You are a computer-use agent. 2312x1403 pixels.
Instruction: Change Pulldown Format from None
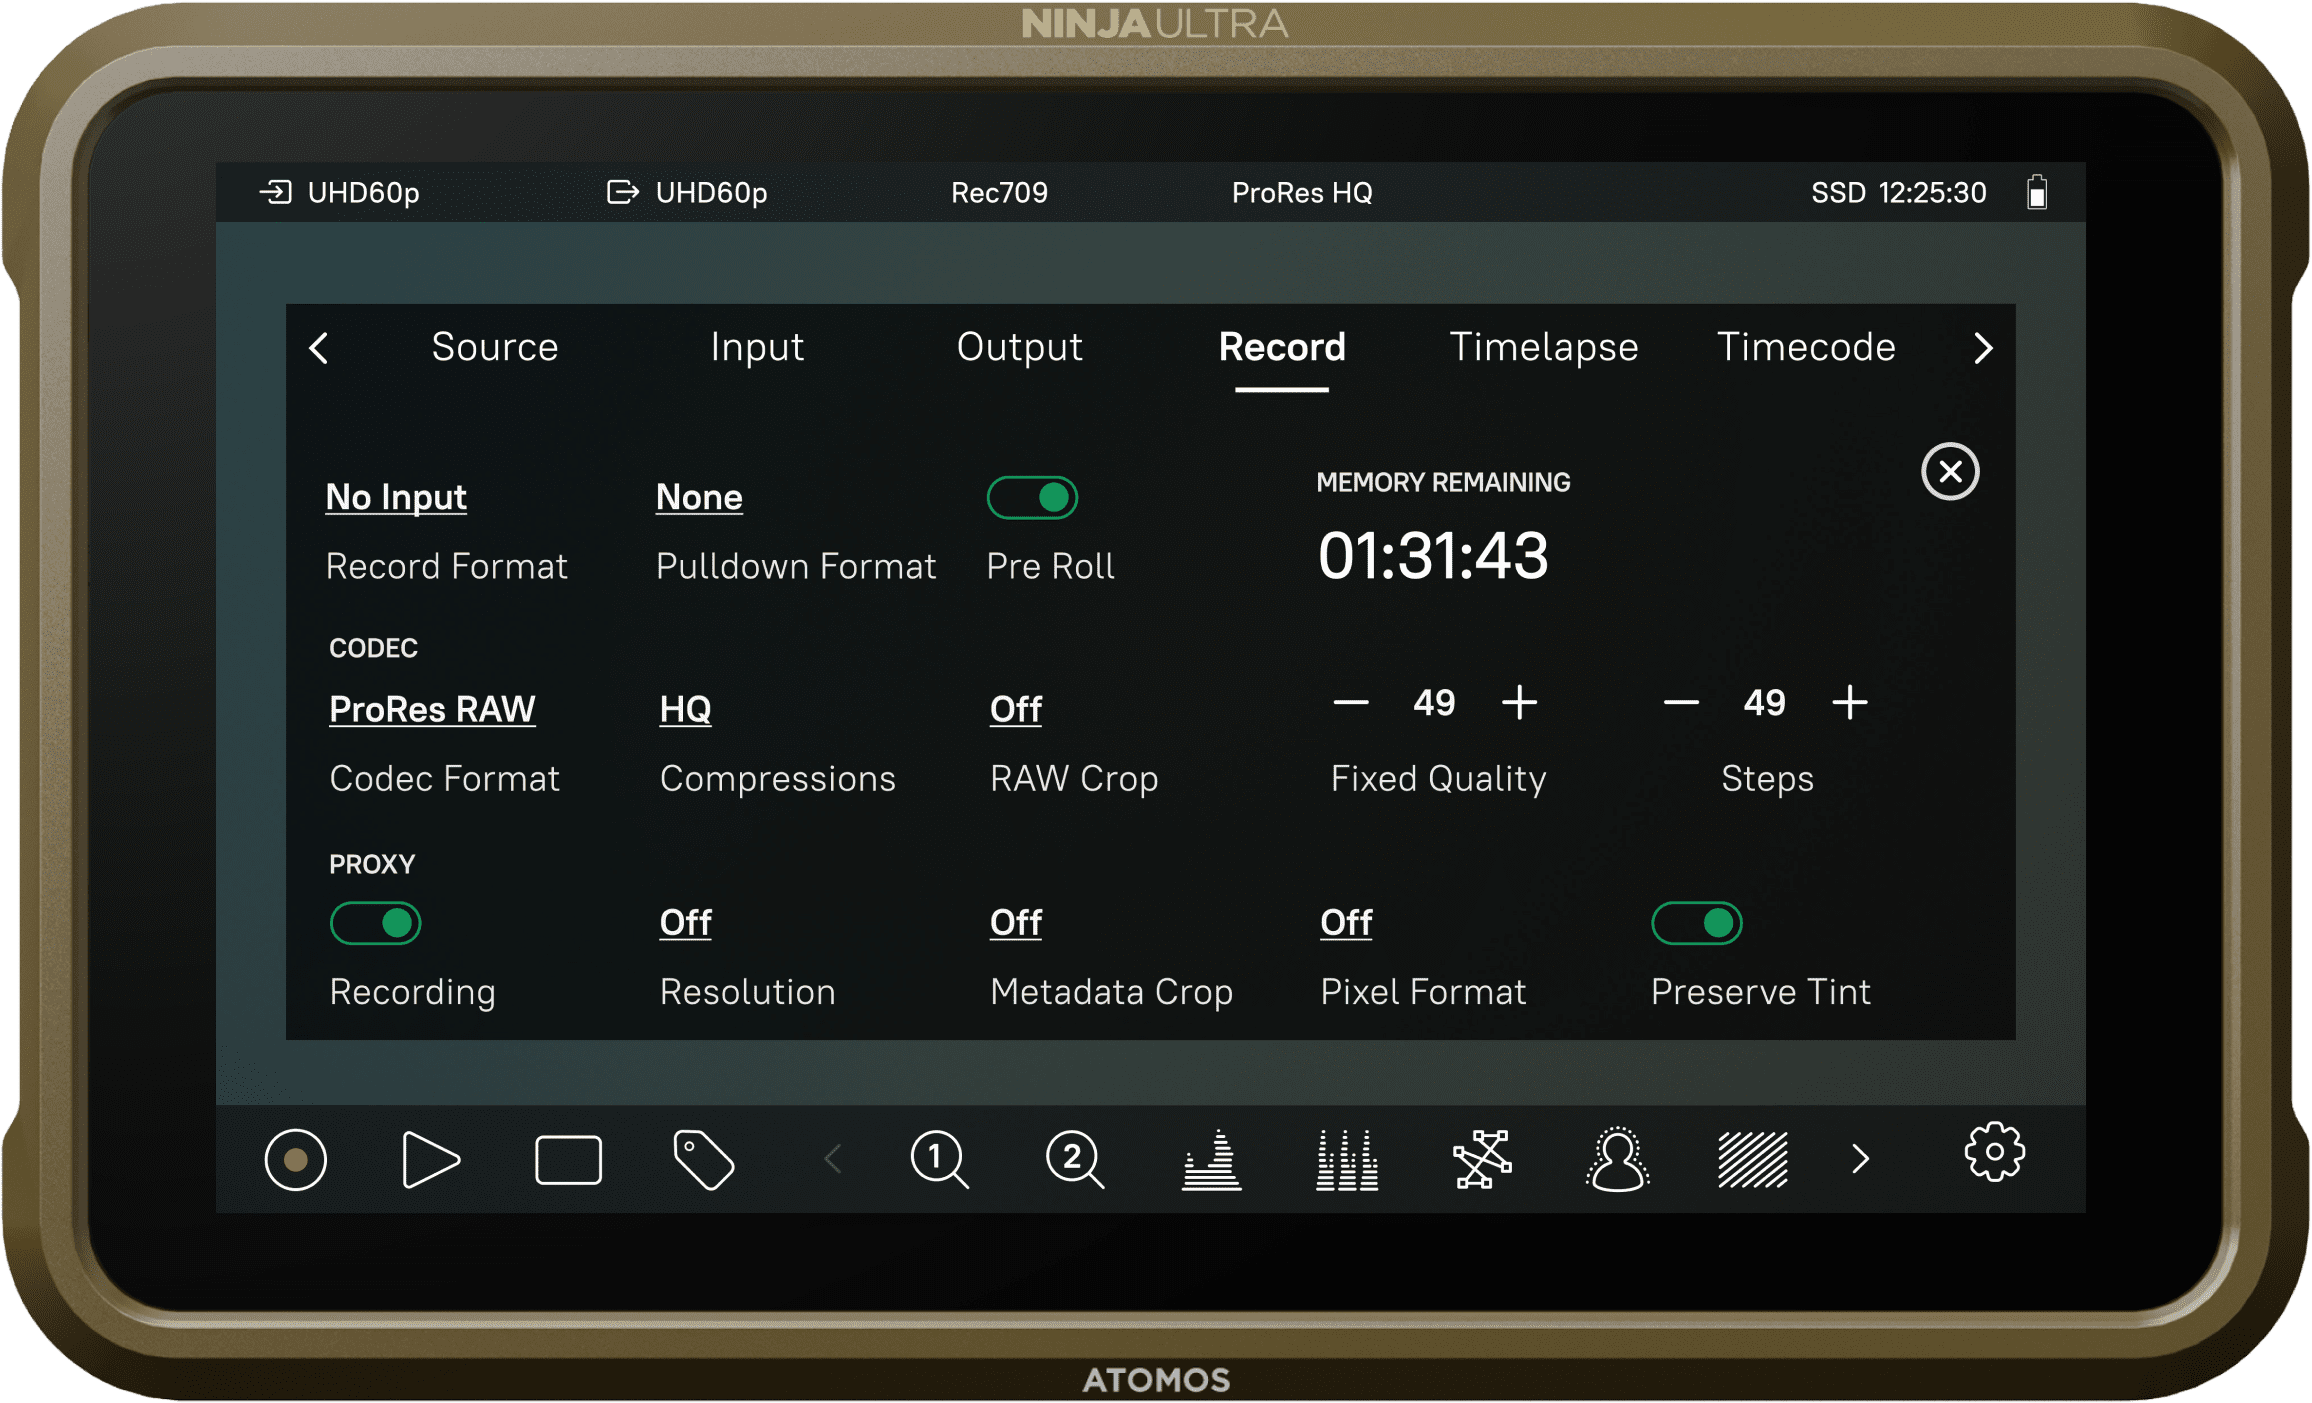699,497
